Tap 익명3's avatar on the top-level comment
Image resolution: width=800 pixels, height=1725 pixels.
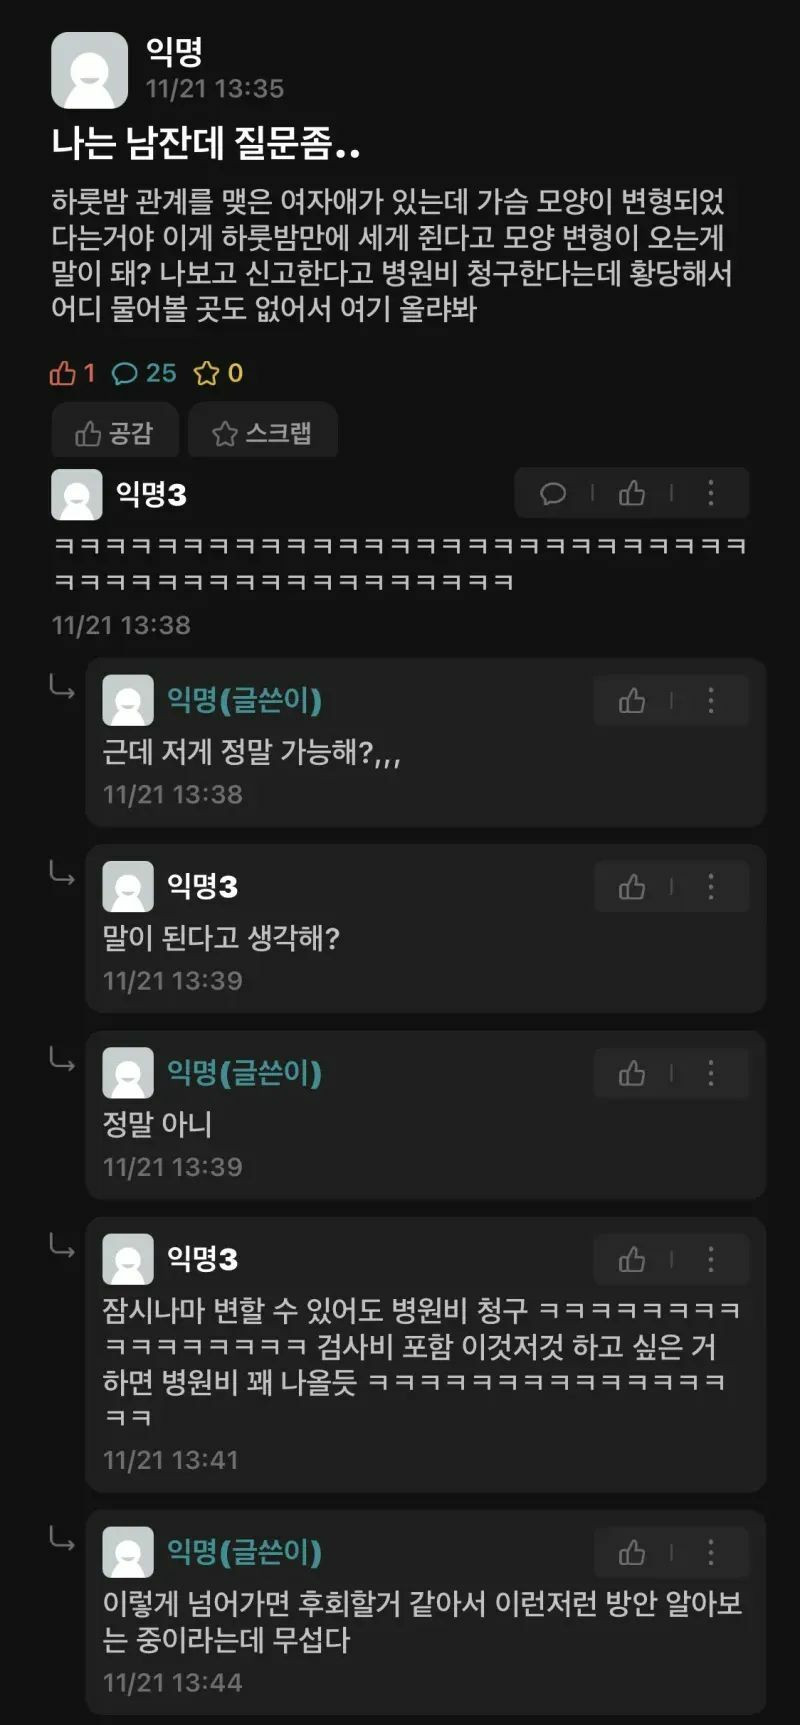77,494
